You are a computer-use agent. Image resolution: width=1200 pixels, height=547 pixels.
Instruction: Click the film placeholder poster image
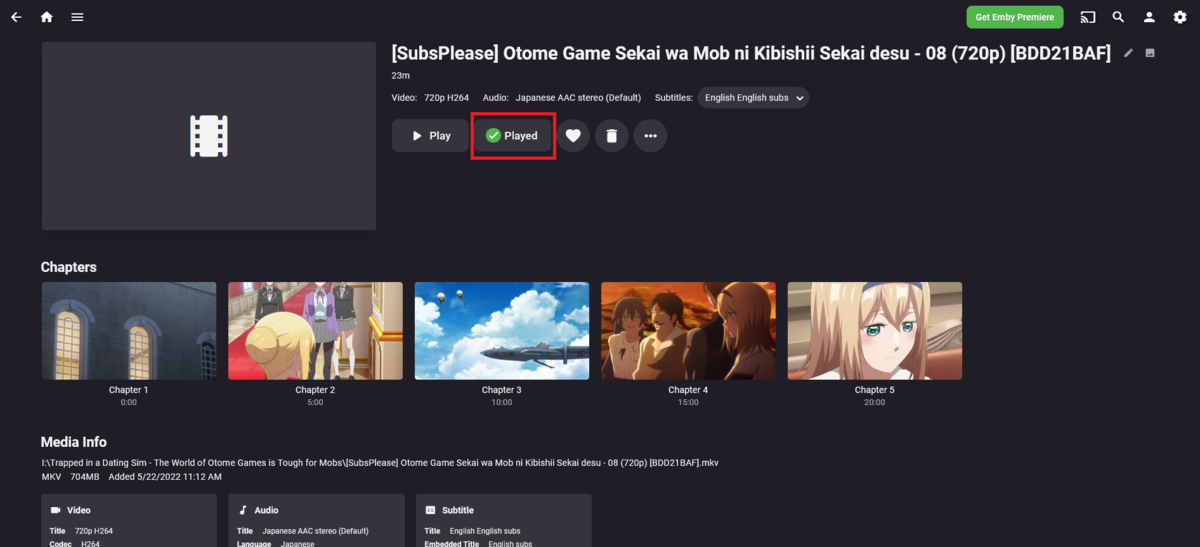[x=209, y=136]
